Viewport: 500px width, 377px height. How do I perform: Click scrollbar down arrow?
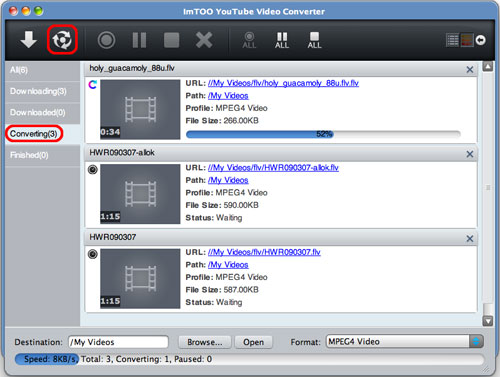(x=488, y=321)
